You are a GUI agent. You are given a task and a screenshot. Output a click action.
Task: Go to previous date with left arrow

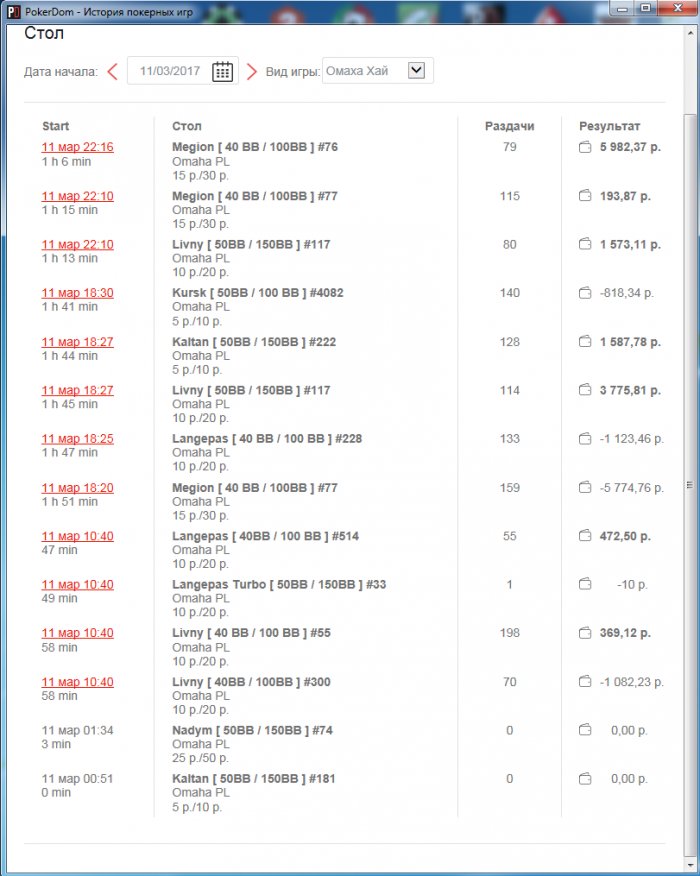(x=112, y=71)
